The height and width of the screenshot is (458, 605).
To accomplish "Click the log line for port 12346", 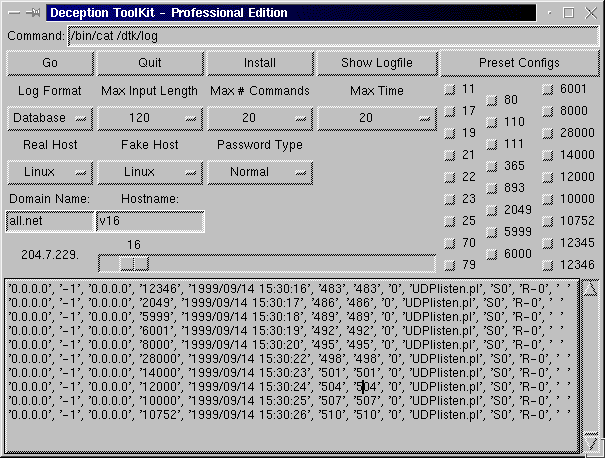I will (289, 288).
